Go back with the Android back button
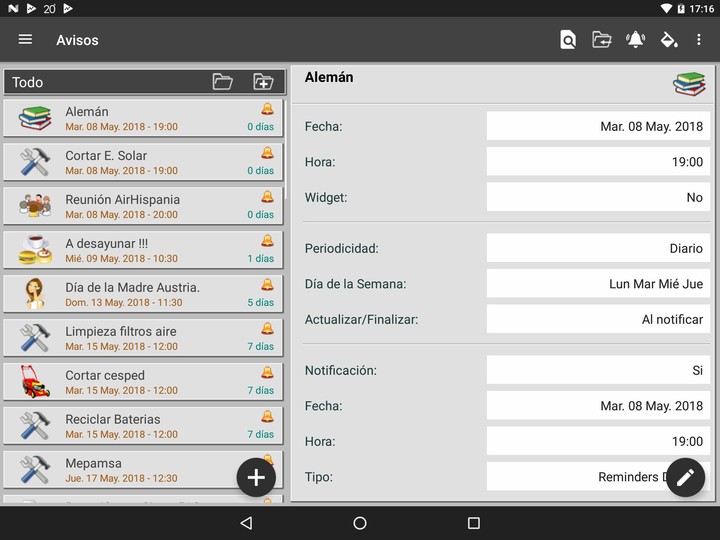 click(x=247, y=523)
